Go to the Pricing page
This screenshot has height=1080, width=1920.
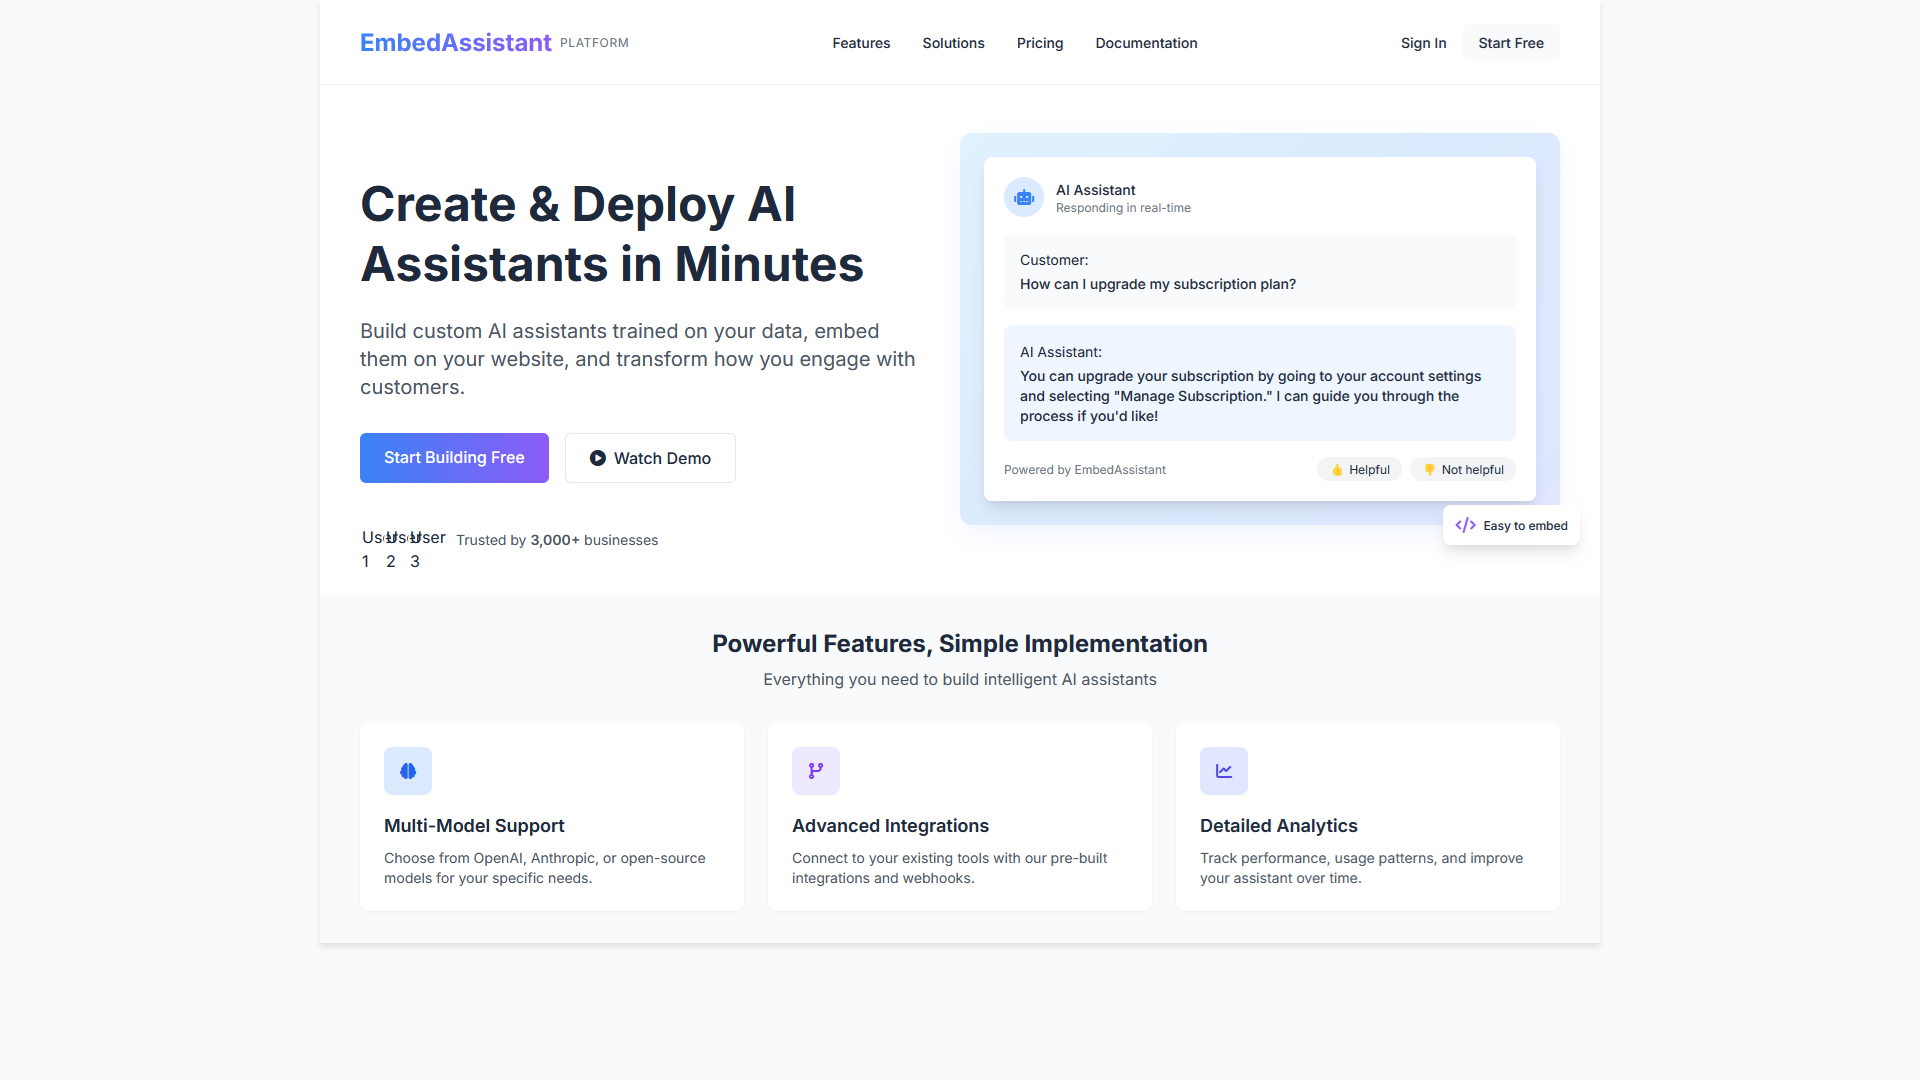[x=1040, y=43]
